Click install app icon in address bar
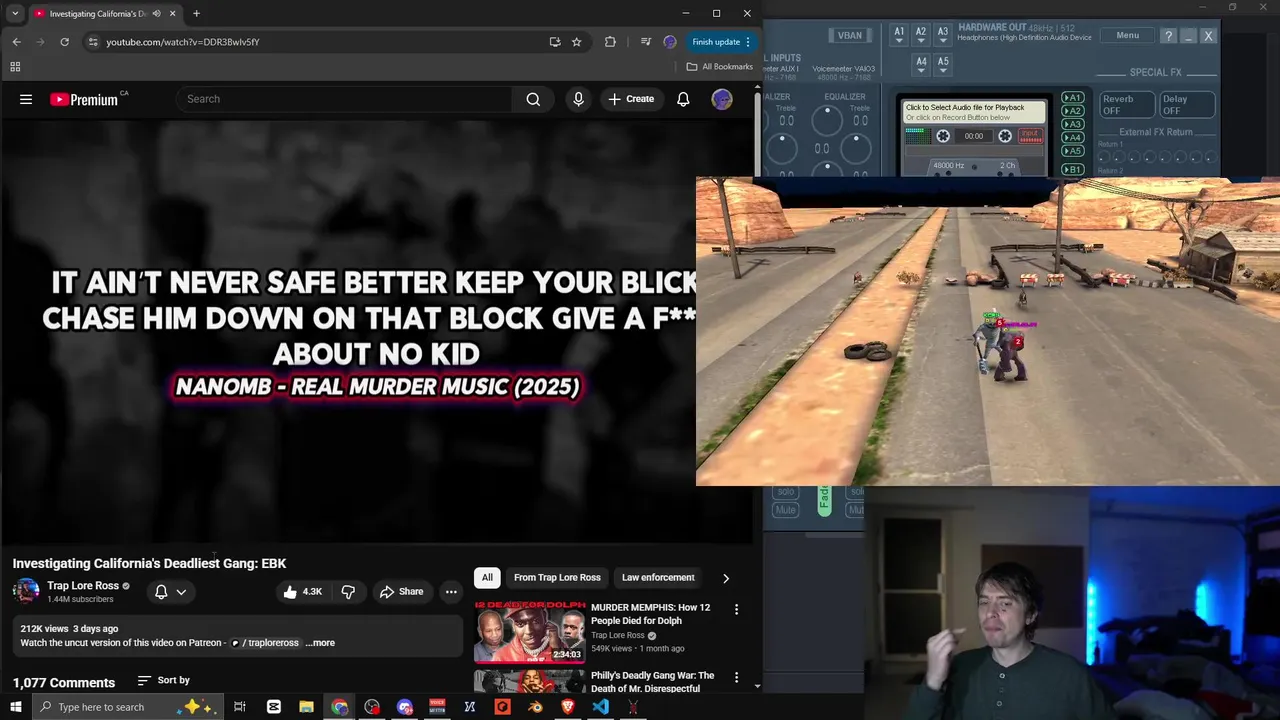 click(x=555, y=42)
